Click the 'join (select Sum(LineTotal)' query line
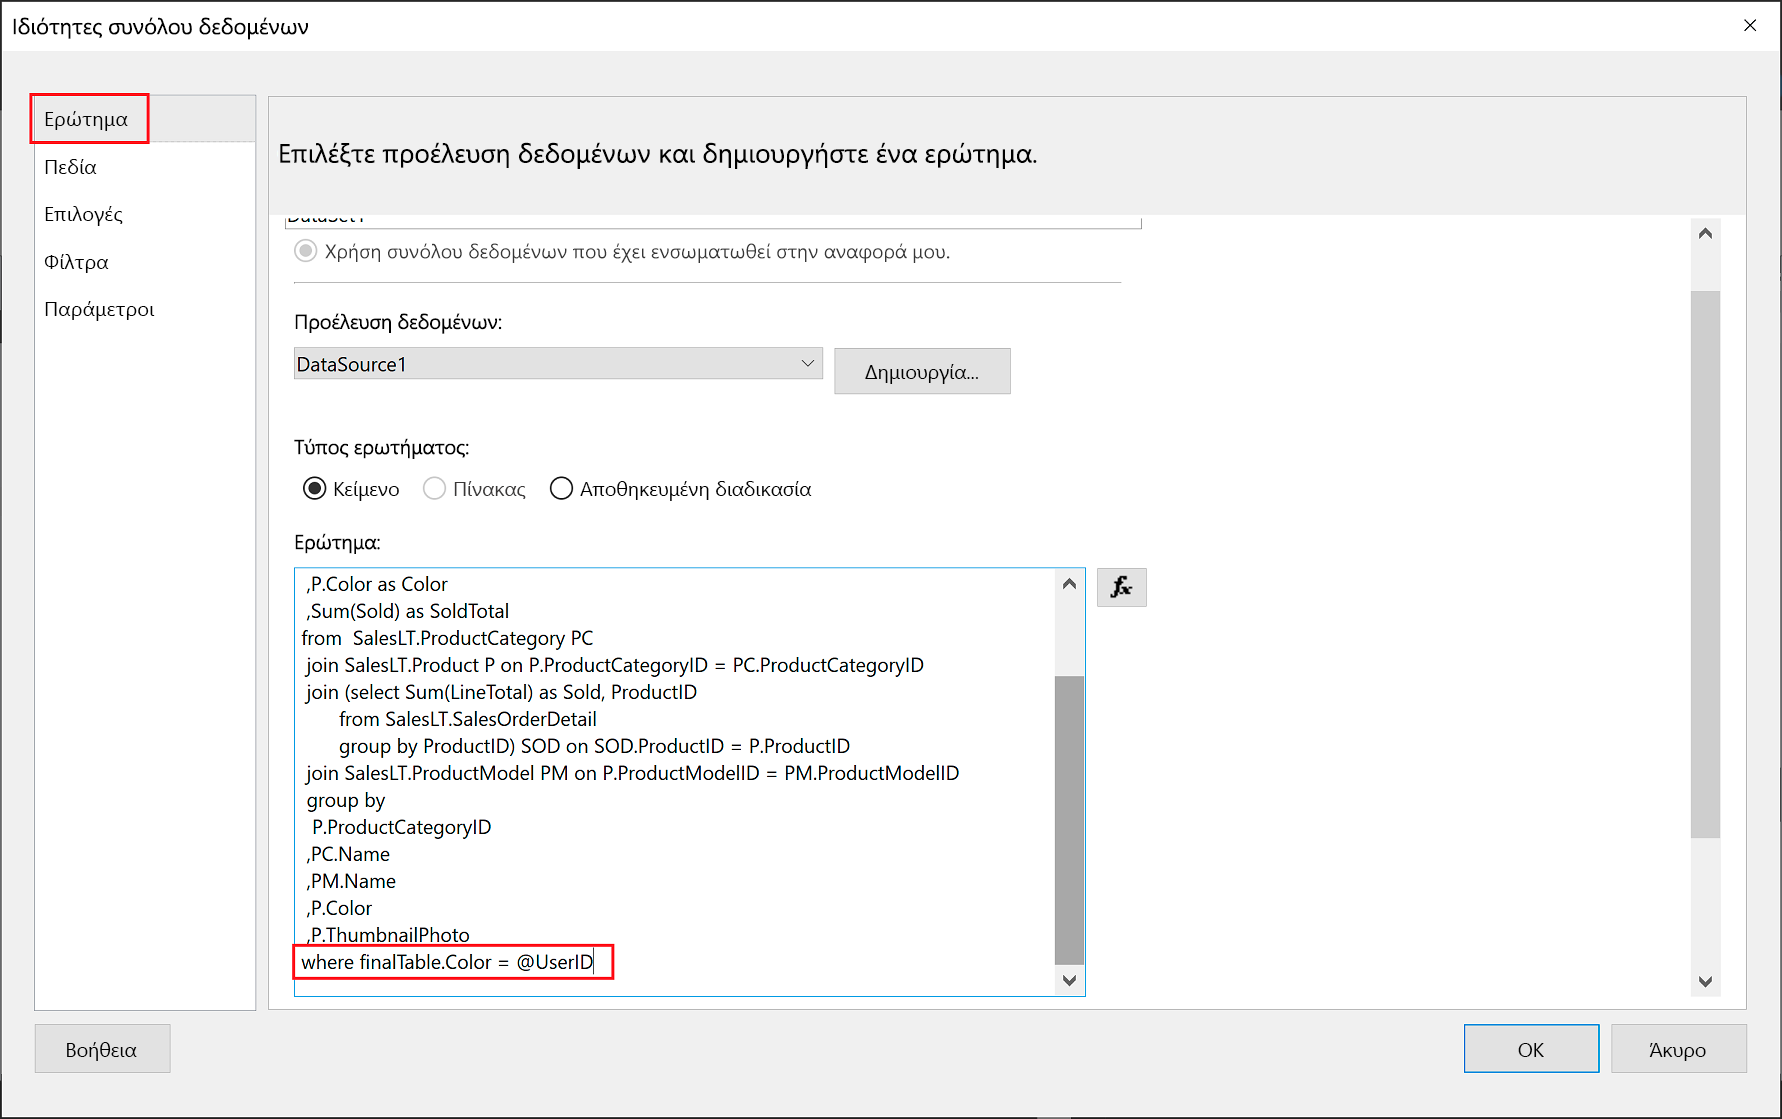The image size is (1782, 1119). point(501,692)
